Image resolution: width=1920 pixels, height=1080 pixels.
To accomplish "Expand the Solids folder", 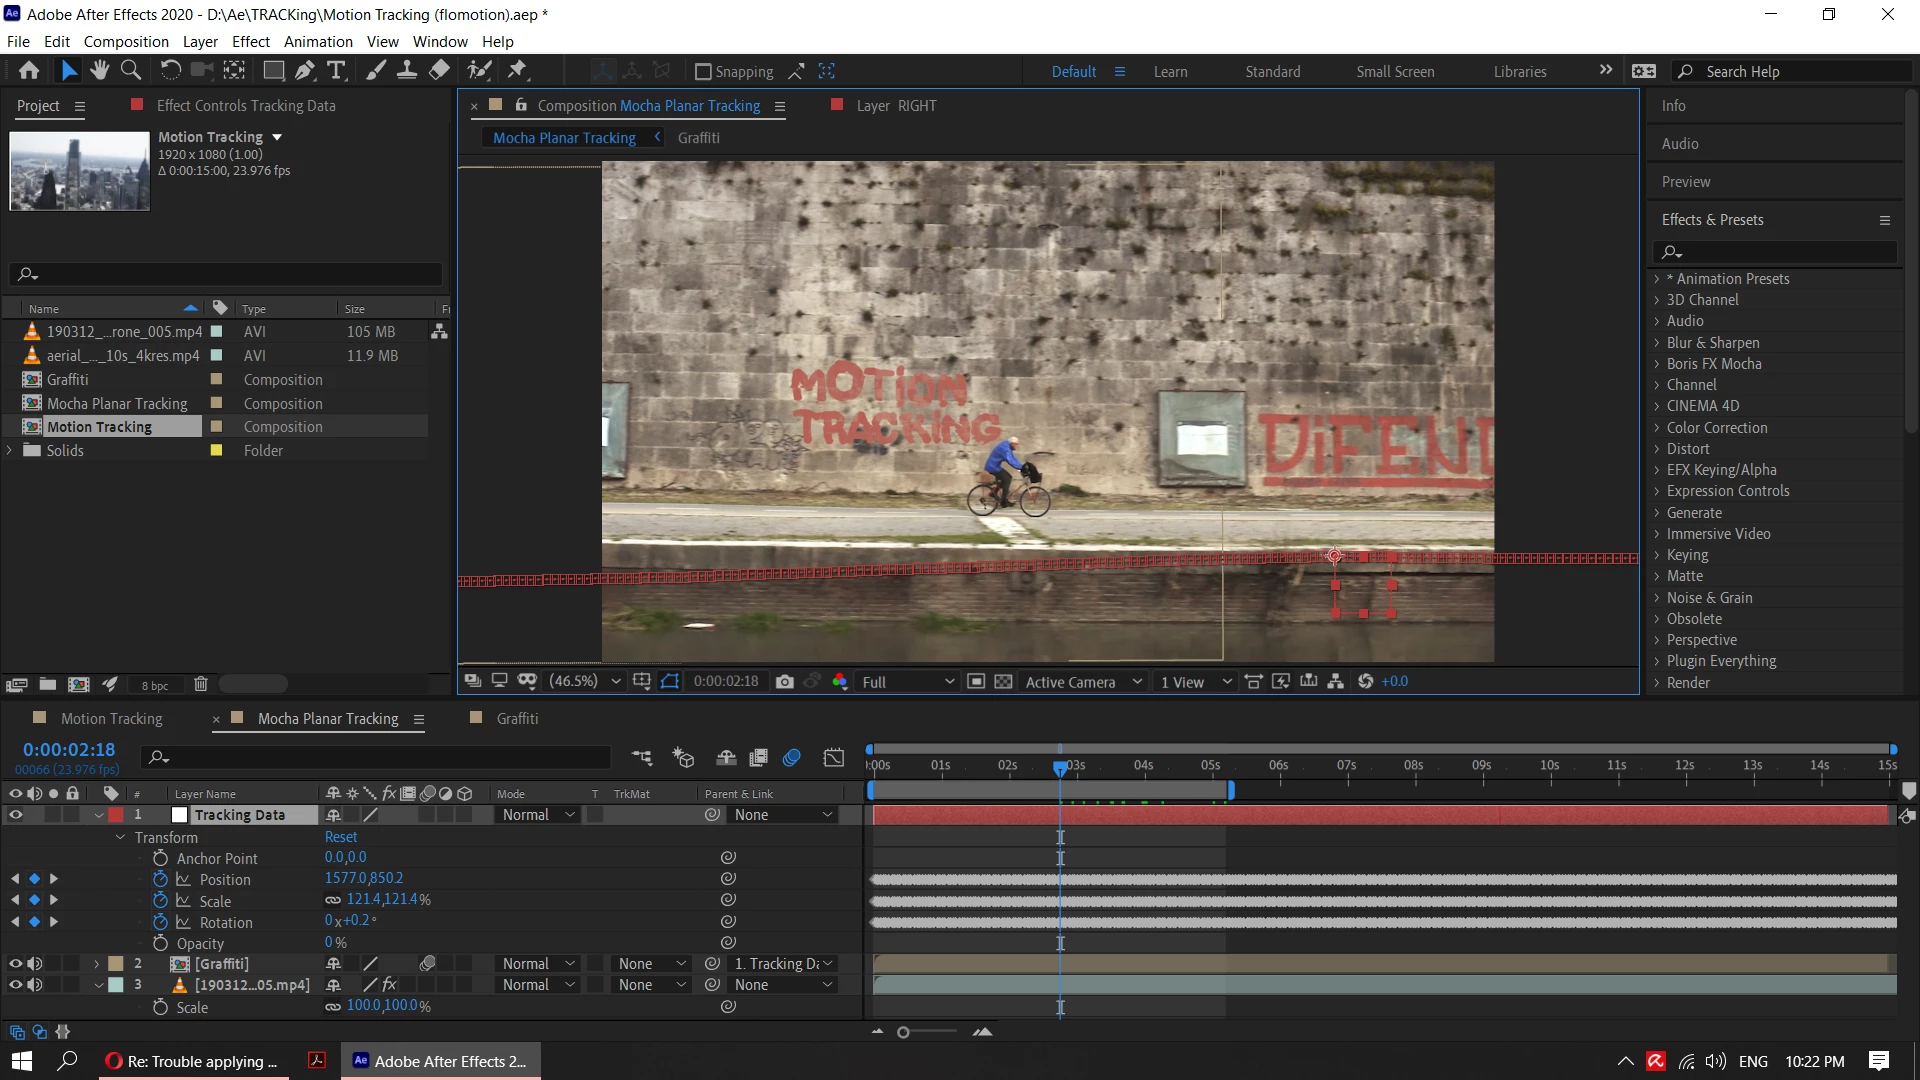I will [10, 451].
